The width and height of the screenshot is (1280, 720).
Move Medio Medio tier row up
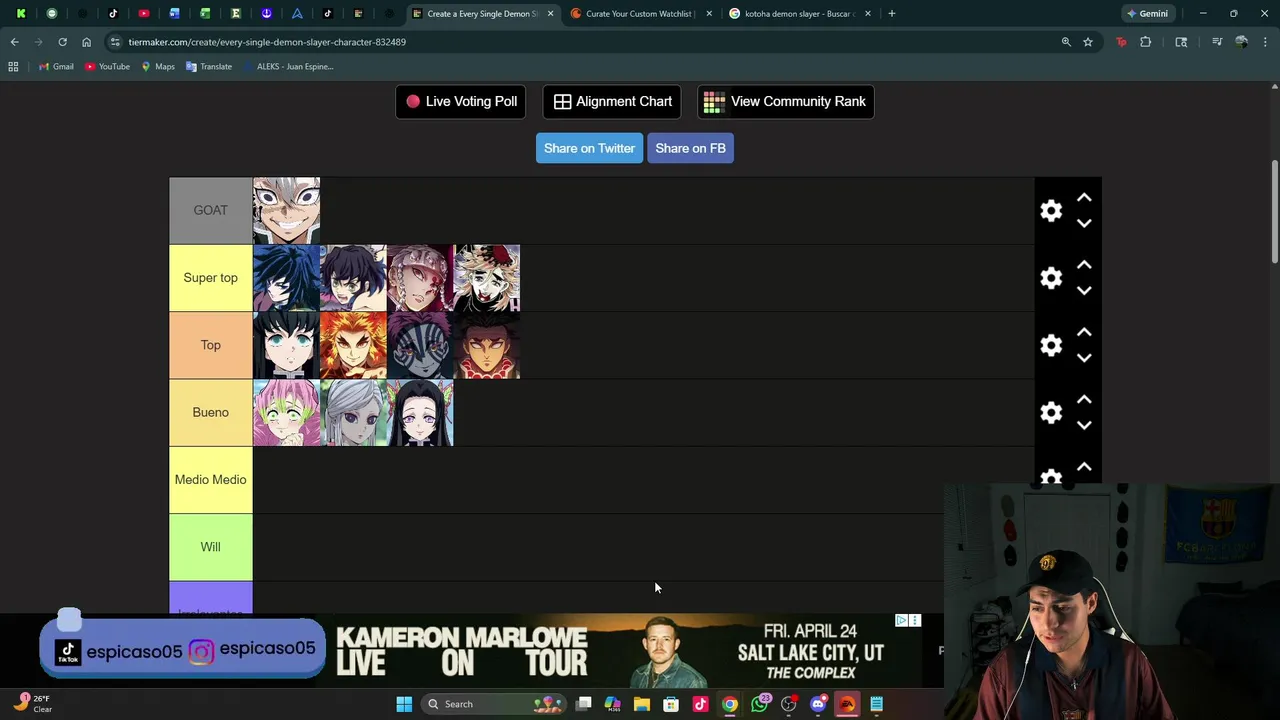pyautogui.click(x=1084, y=467)
